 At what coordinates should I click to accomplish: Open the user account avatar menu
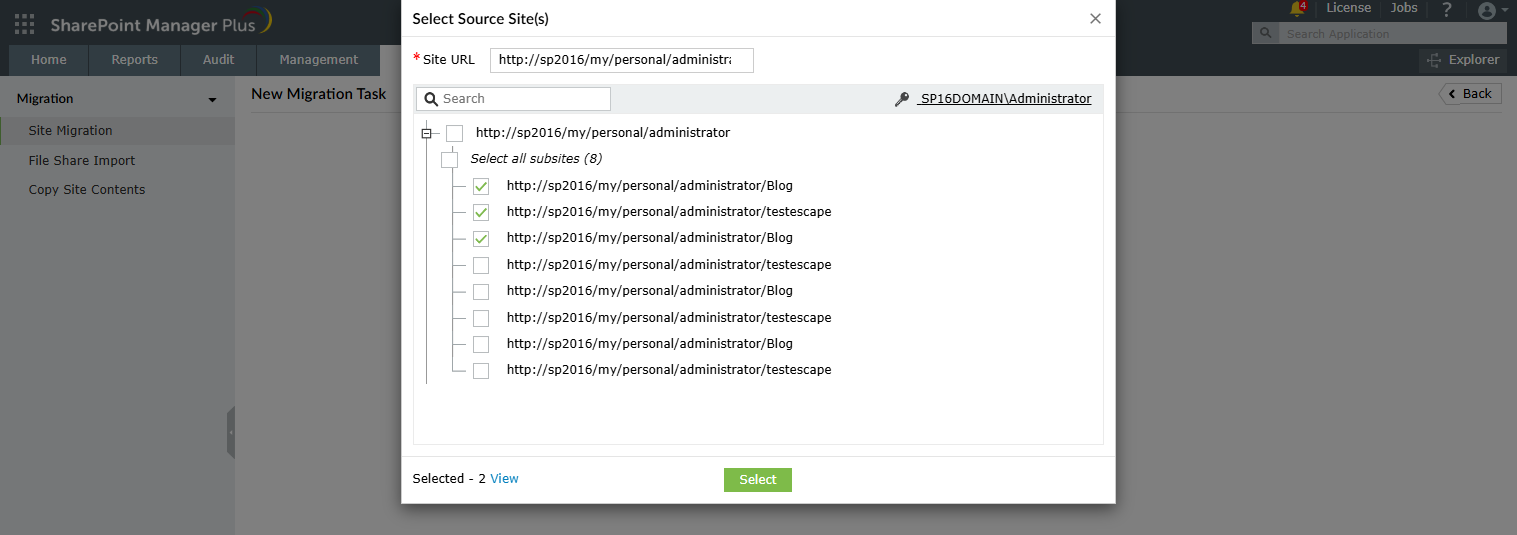pos(1492,11)
